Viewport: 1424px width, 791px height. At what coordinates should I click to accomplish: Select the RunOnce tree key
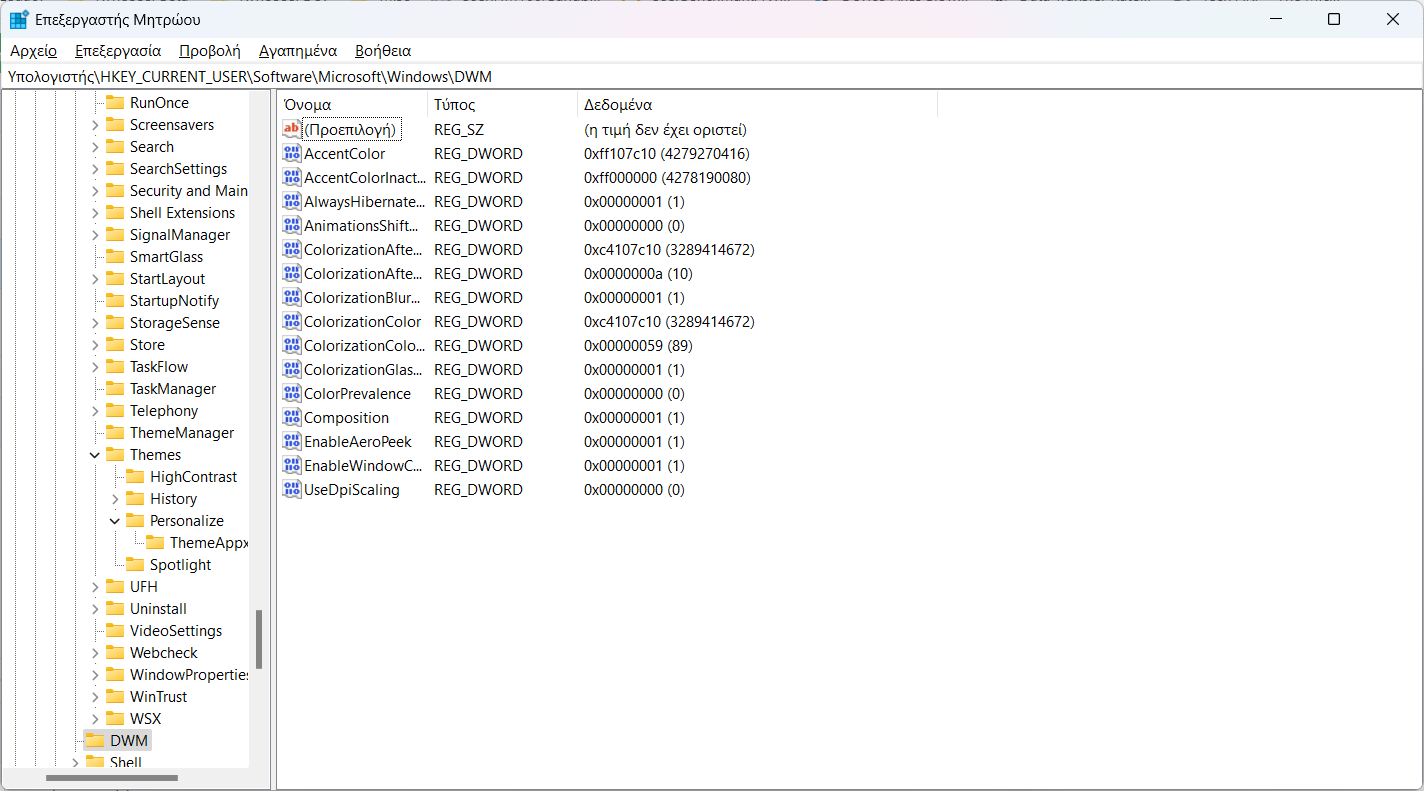159,103
